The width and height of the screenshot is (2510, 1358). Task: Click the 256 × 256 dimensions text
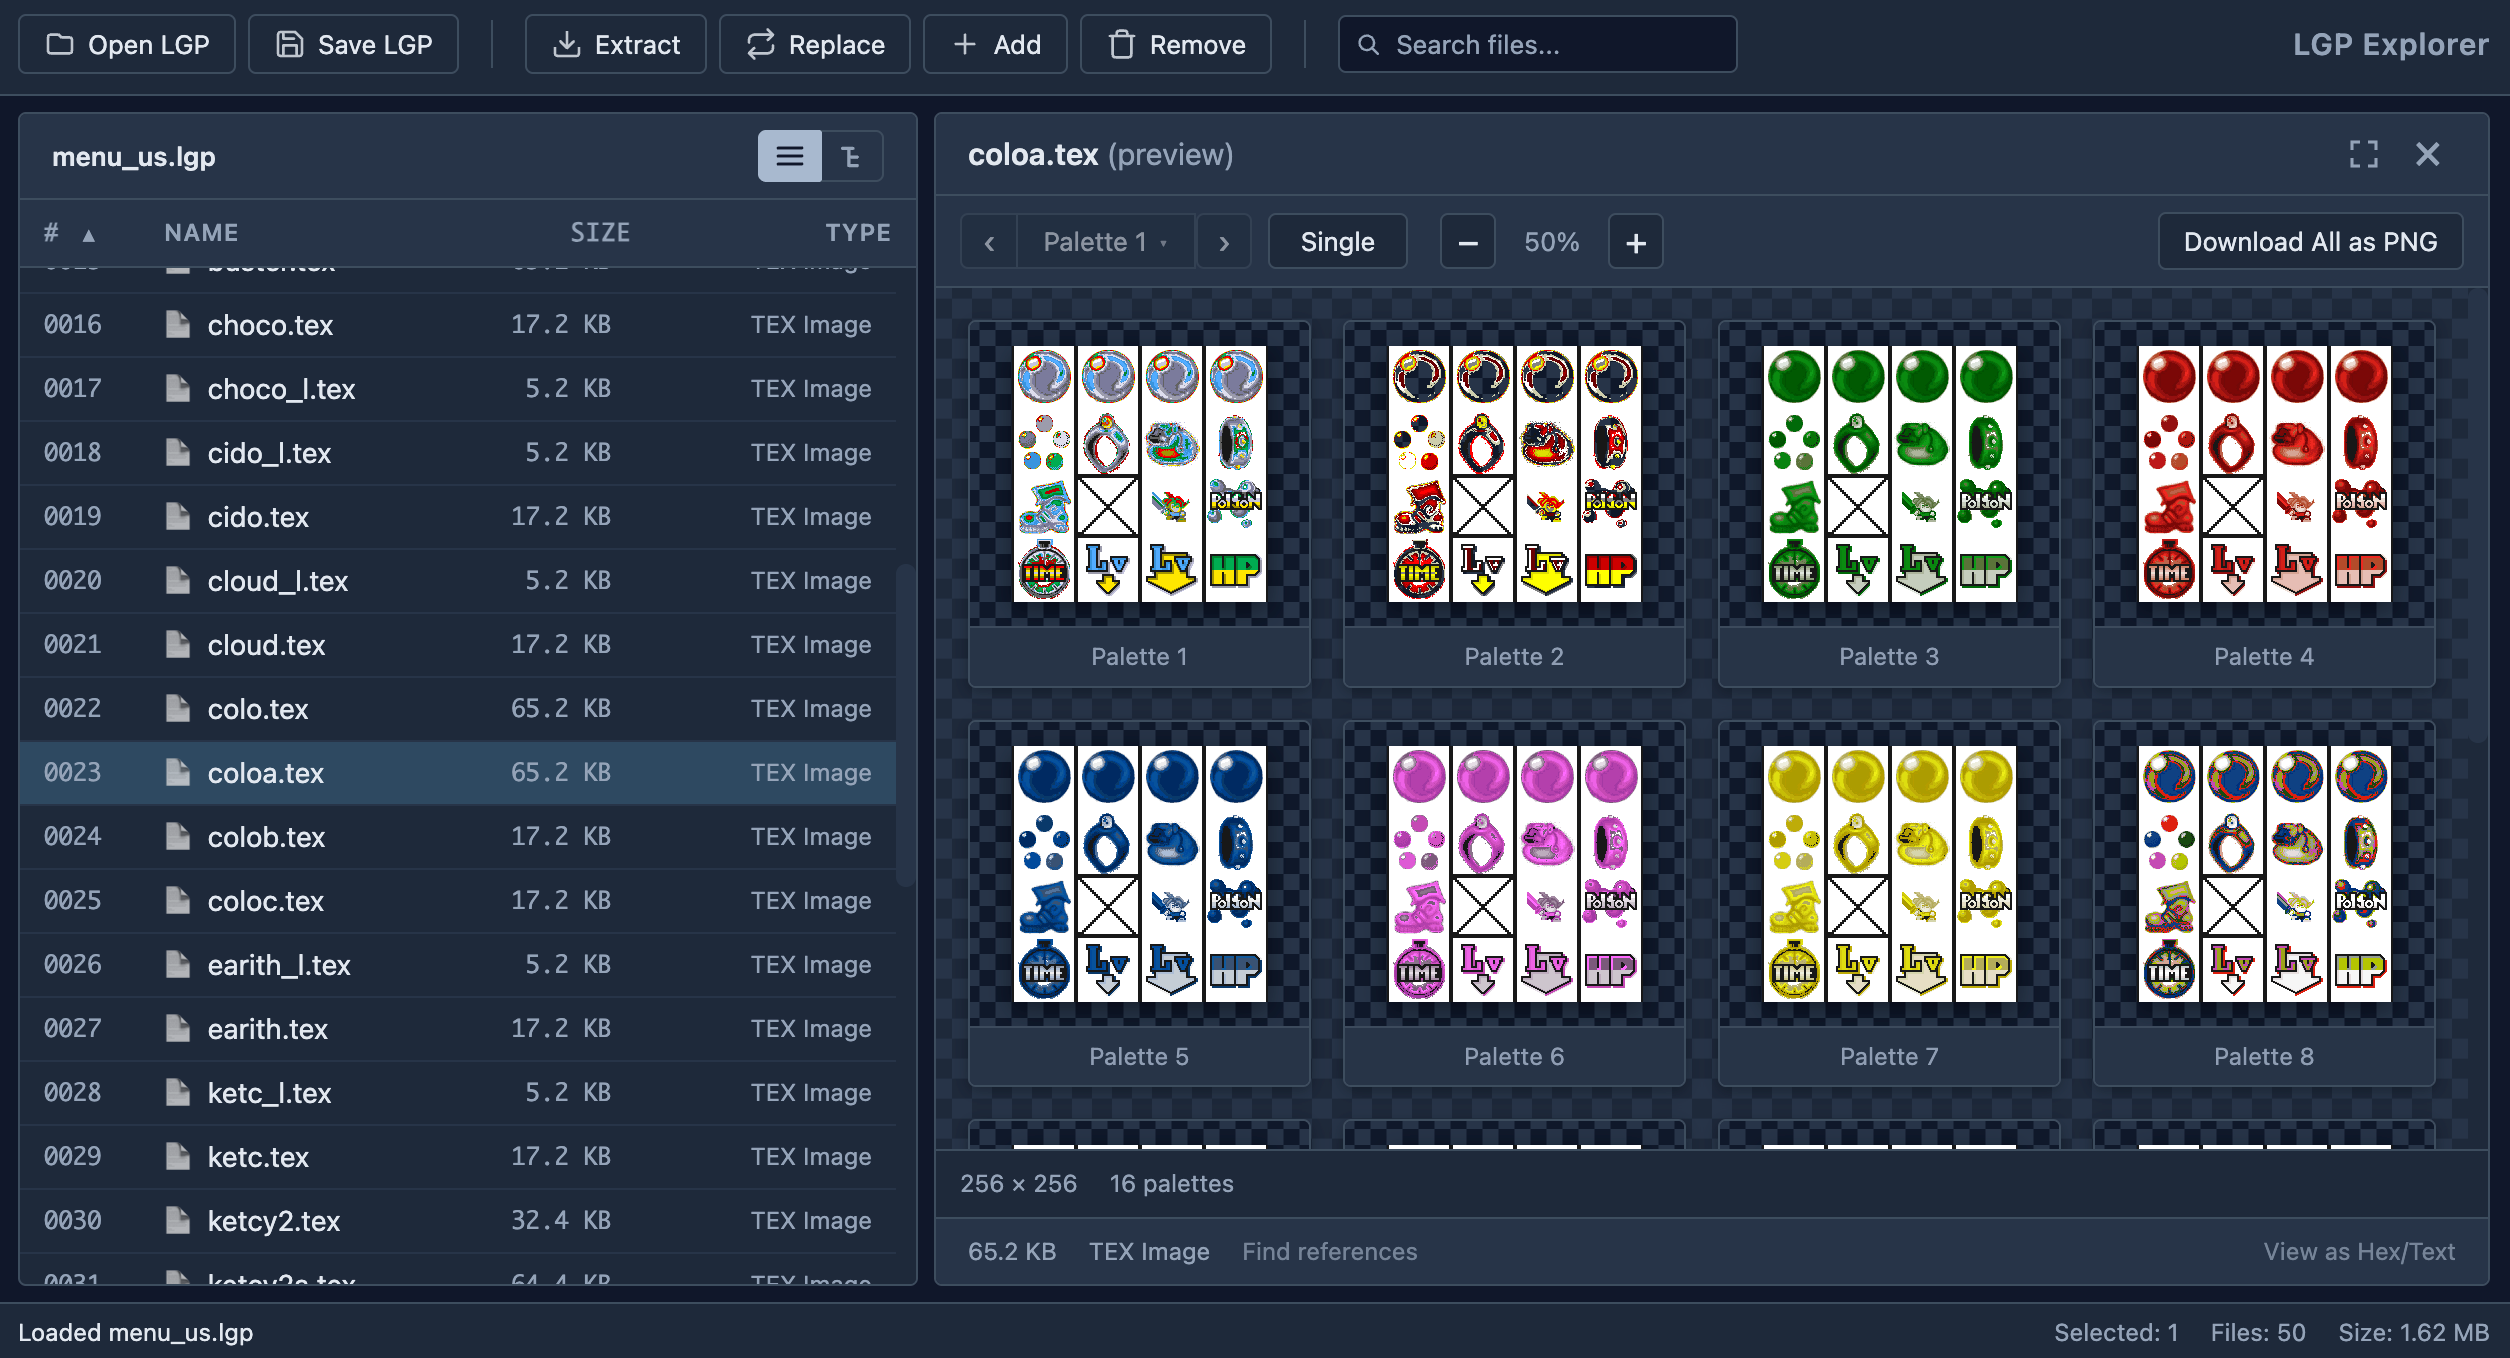pos(1019,1184)
